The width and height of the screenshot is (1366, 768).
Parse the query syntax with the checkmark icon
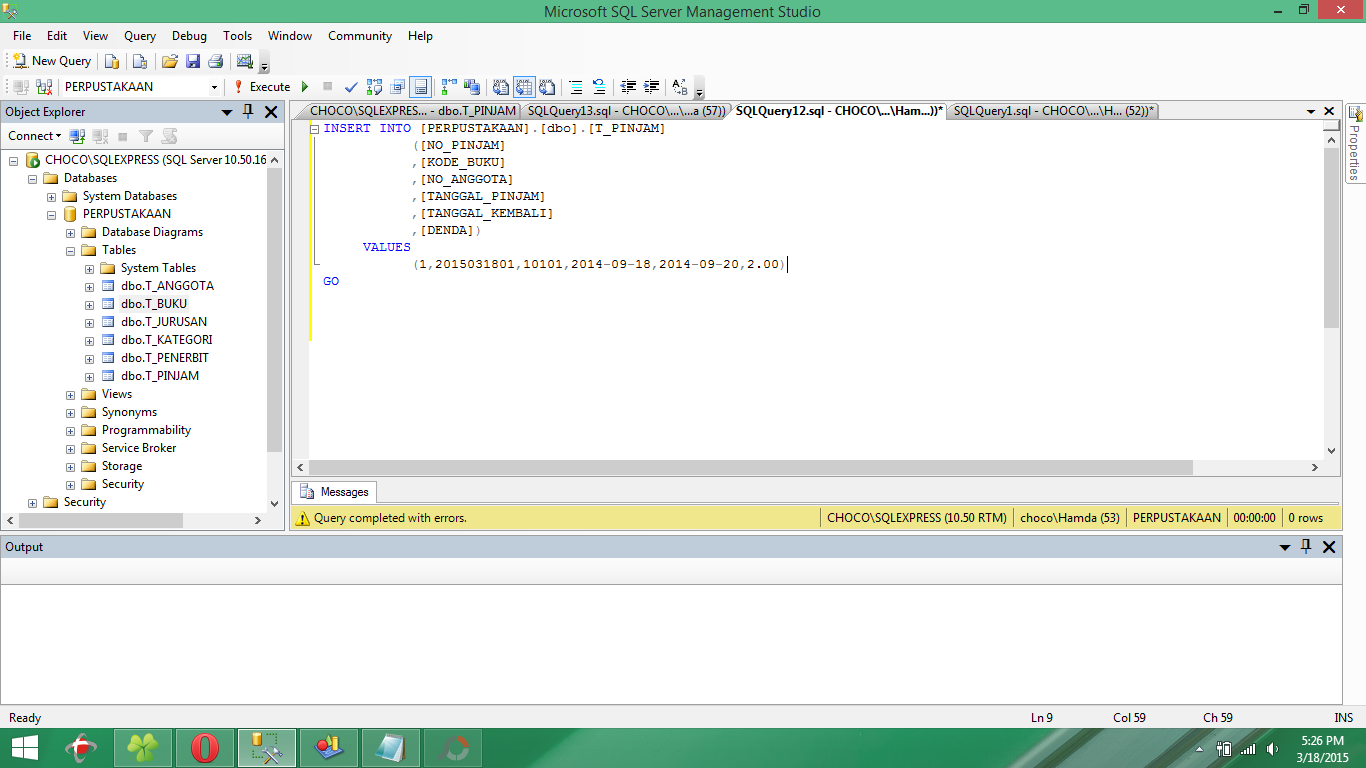(351, 87)
